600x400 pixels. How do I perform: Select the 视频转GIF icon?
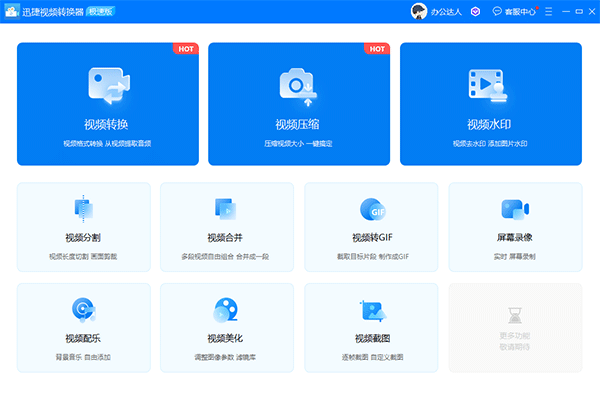click(373, 209)
